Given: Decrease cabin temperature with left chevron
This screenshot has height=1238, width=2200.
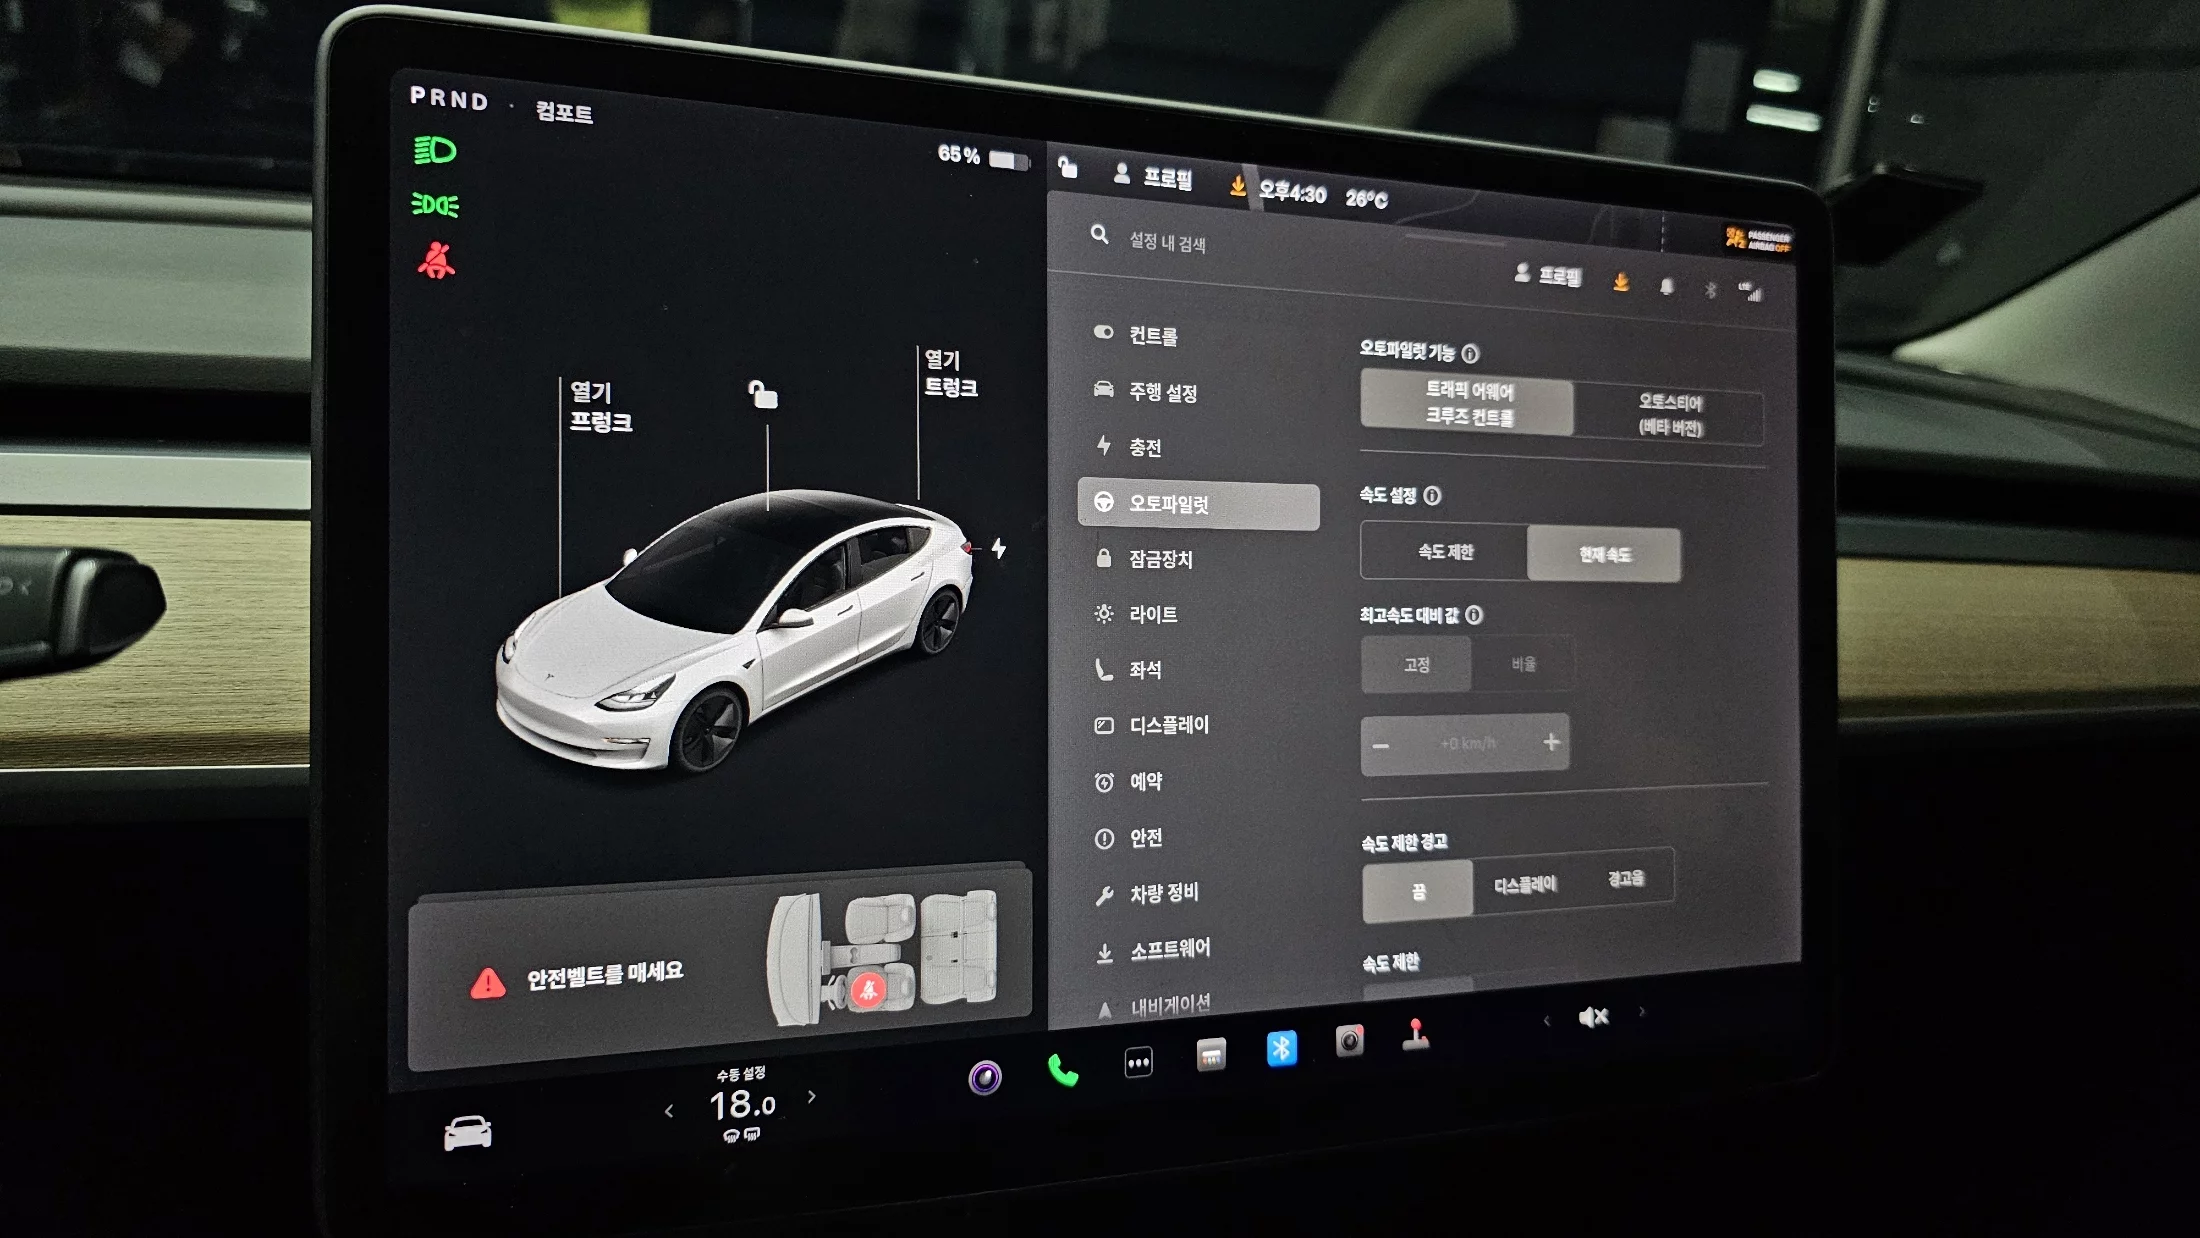Looking at the screenshot, I should coord(669,1110).
